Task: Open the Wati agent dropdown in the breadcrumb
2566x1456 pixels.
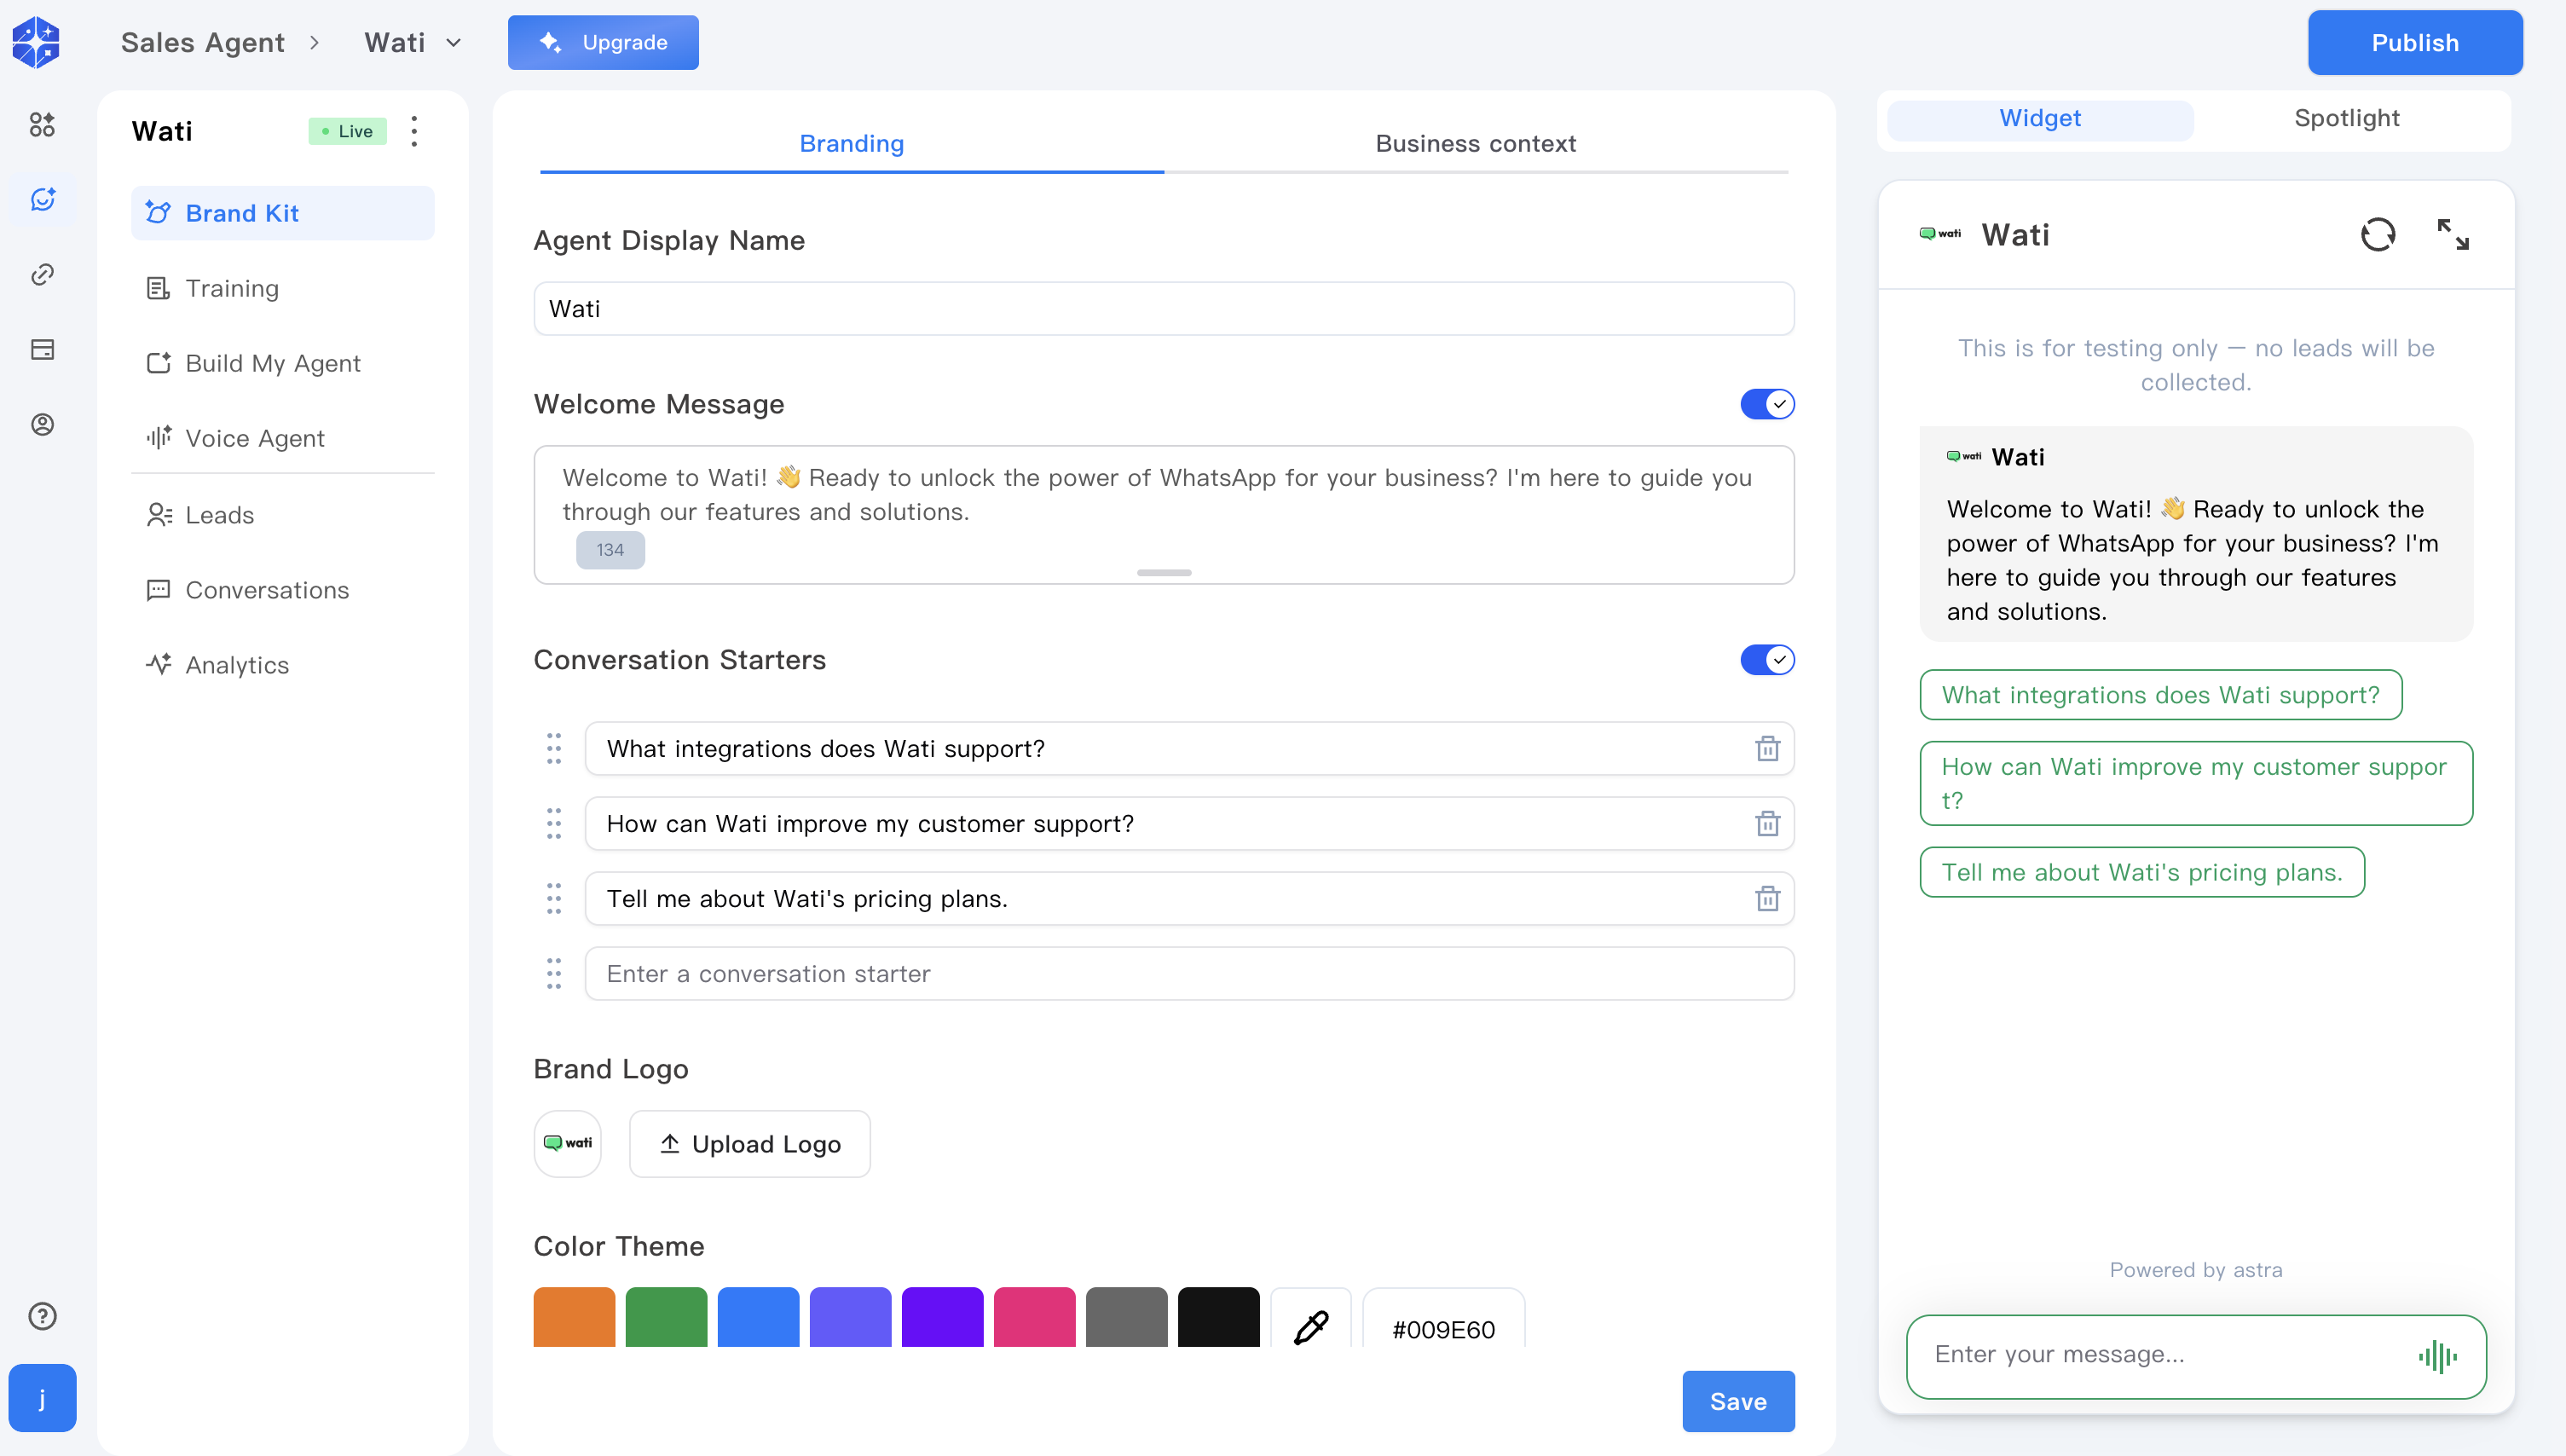Action: (x=413, y=42)
